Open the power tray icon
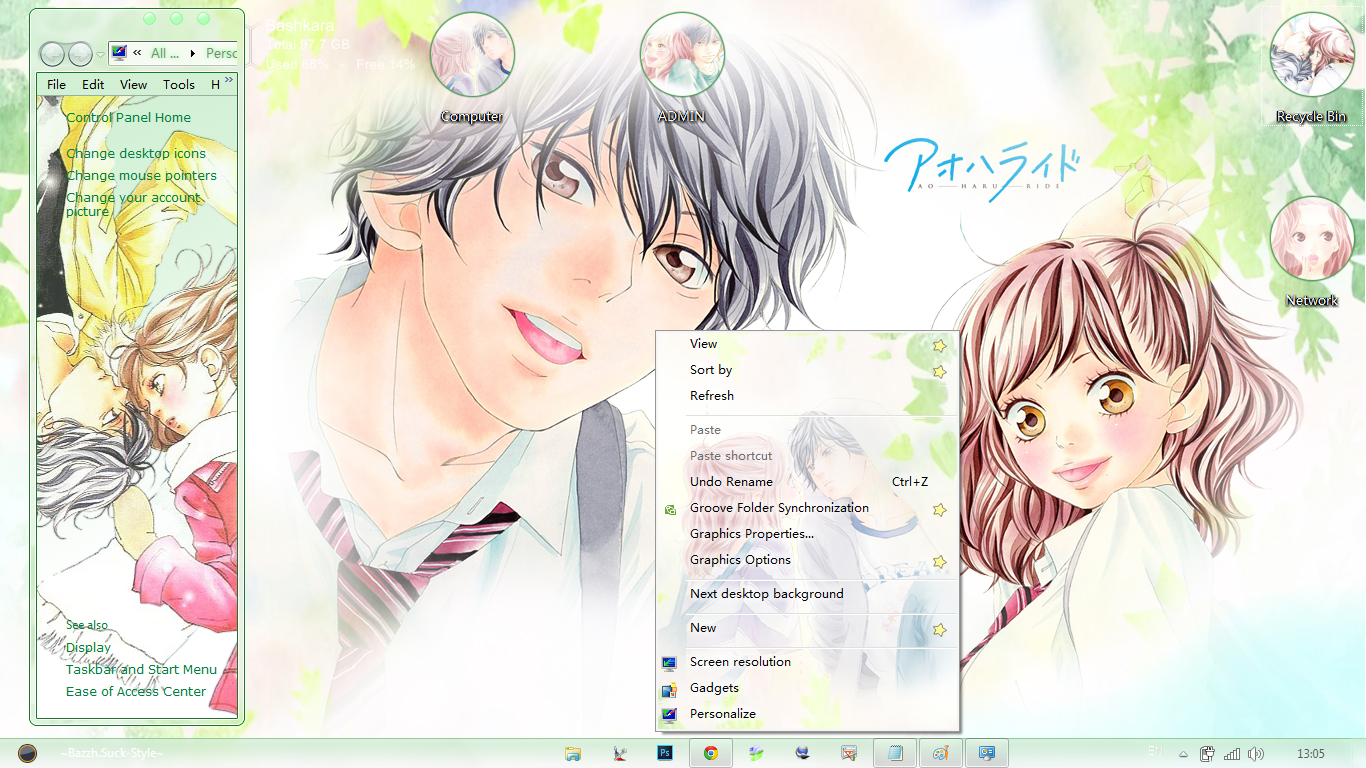The image size is (1366, 768). (x=1208, y=754)
